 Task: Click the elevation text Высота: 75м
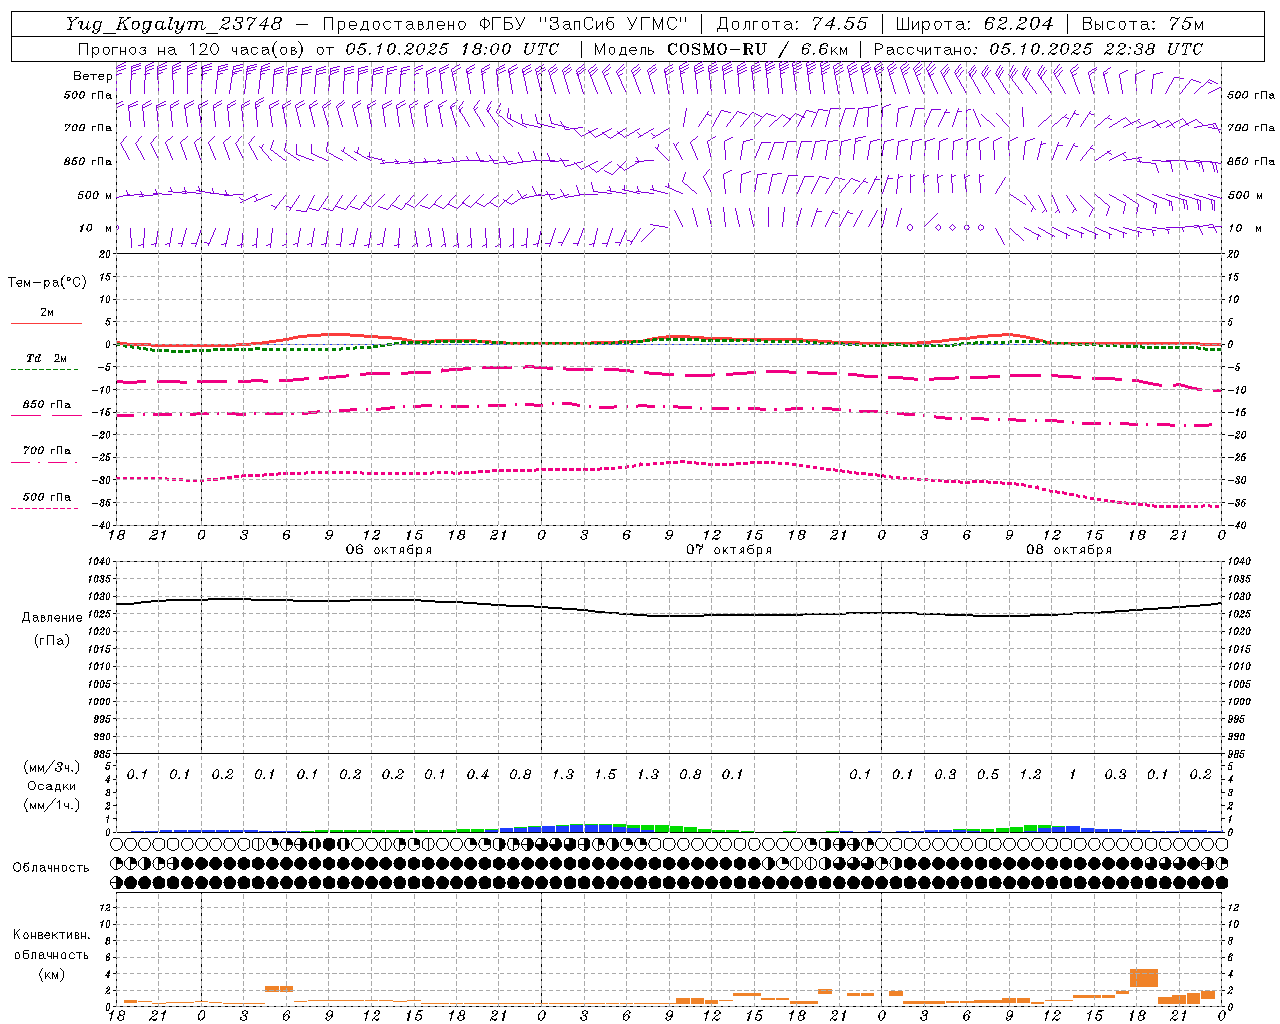[1142, 24]
